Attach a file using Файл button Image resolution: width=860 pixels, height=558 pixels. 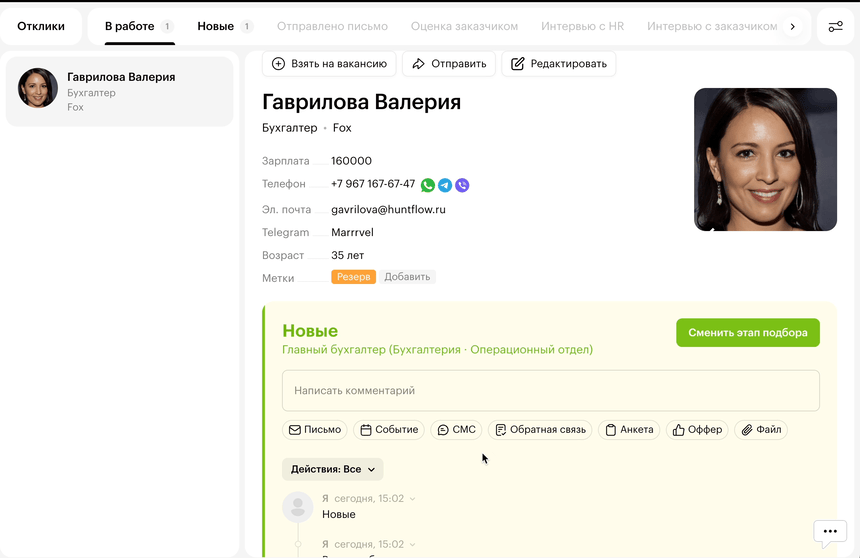coord(761,430)
